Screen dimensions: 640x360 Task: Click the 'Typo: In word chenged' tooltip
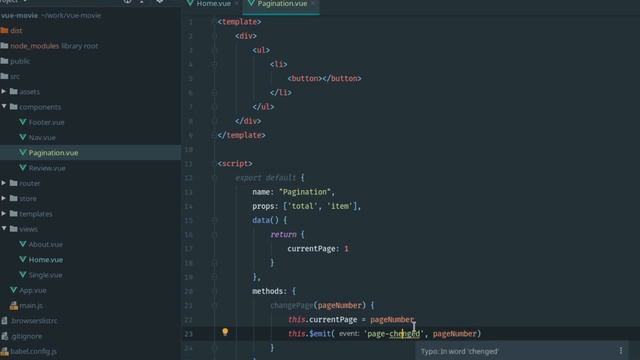coord(459,351)
